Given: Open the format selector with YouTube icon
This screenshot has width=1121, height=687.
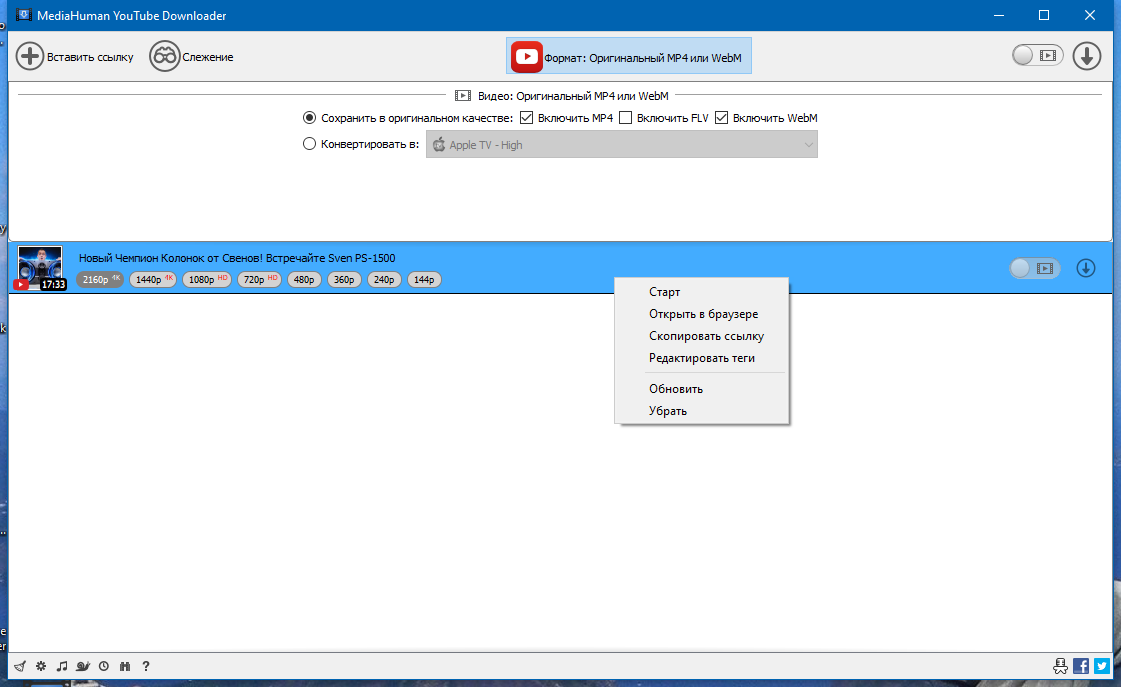Looking at the screenshot, I should click(628, 56).
